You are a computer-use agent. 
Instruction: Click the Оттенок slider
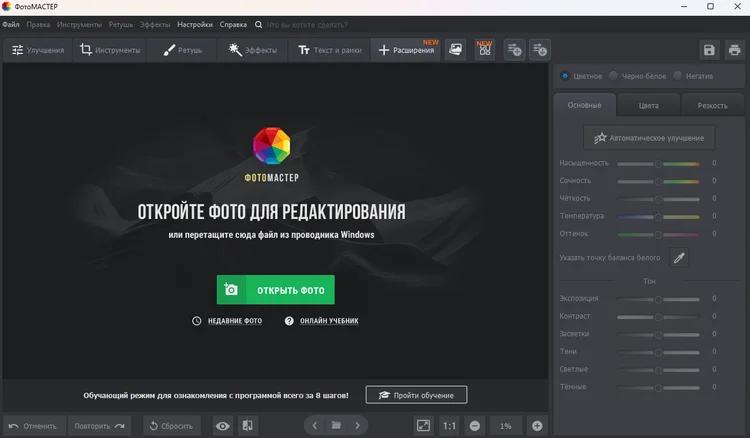[658, 234]
